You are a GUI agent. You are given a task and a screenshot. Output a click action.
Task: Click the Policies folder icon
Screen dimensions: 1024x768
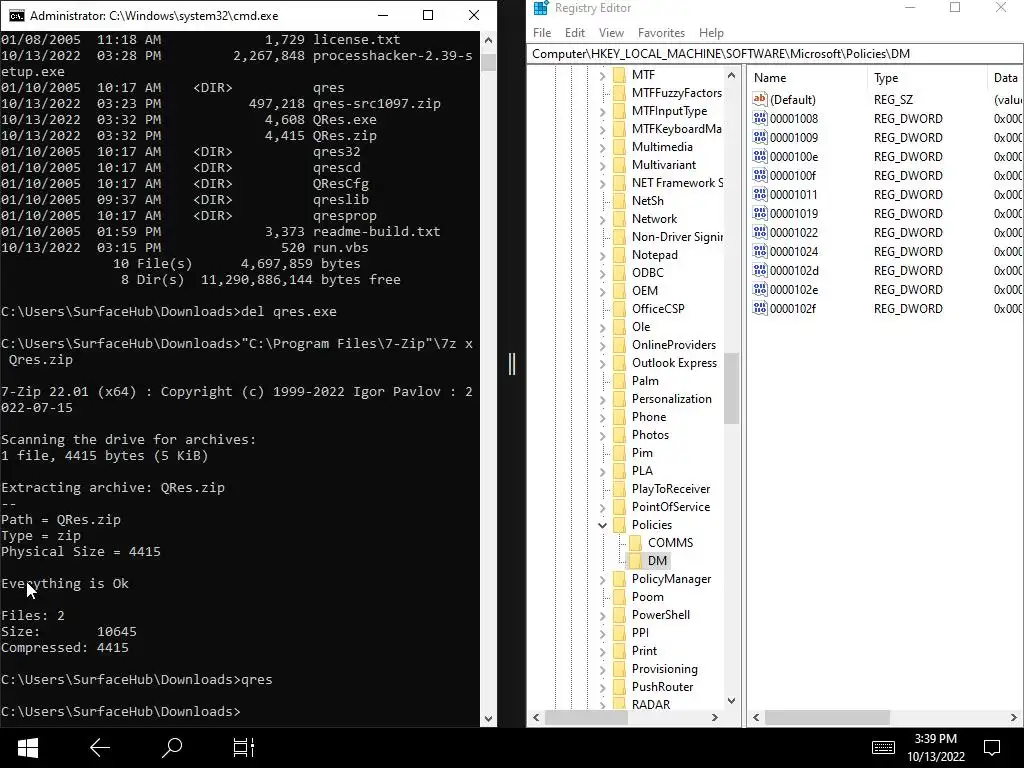[619, 524]
